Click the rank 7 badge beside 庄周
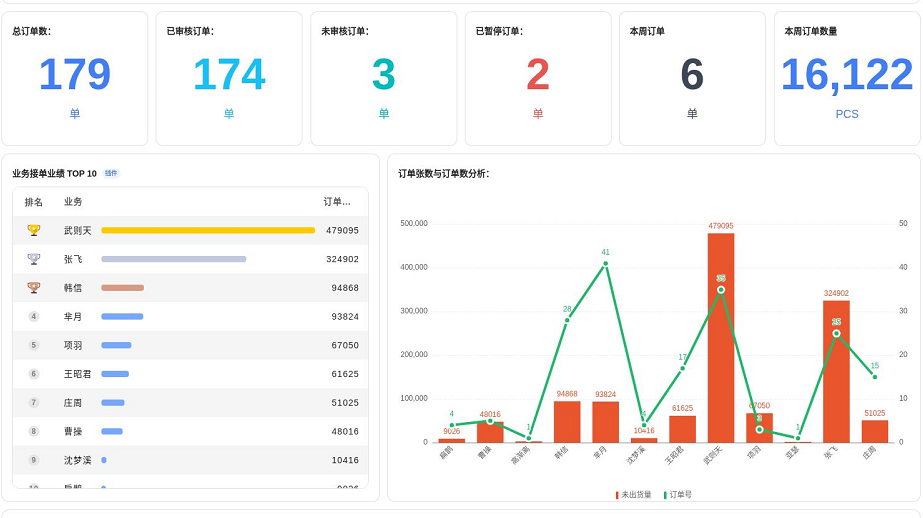The width and height of the screenshot is (923, 518). click(x=34, y=403)
